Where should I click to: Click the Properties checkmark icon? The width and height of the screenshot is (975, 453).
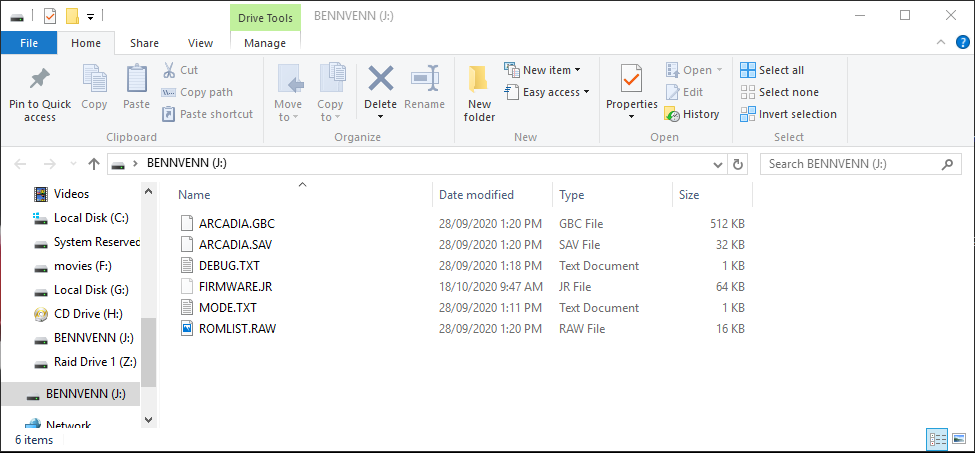[631, 80]
